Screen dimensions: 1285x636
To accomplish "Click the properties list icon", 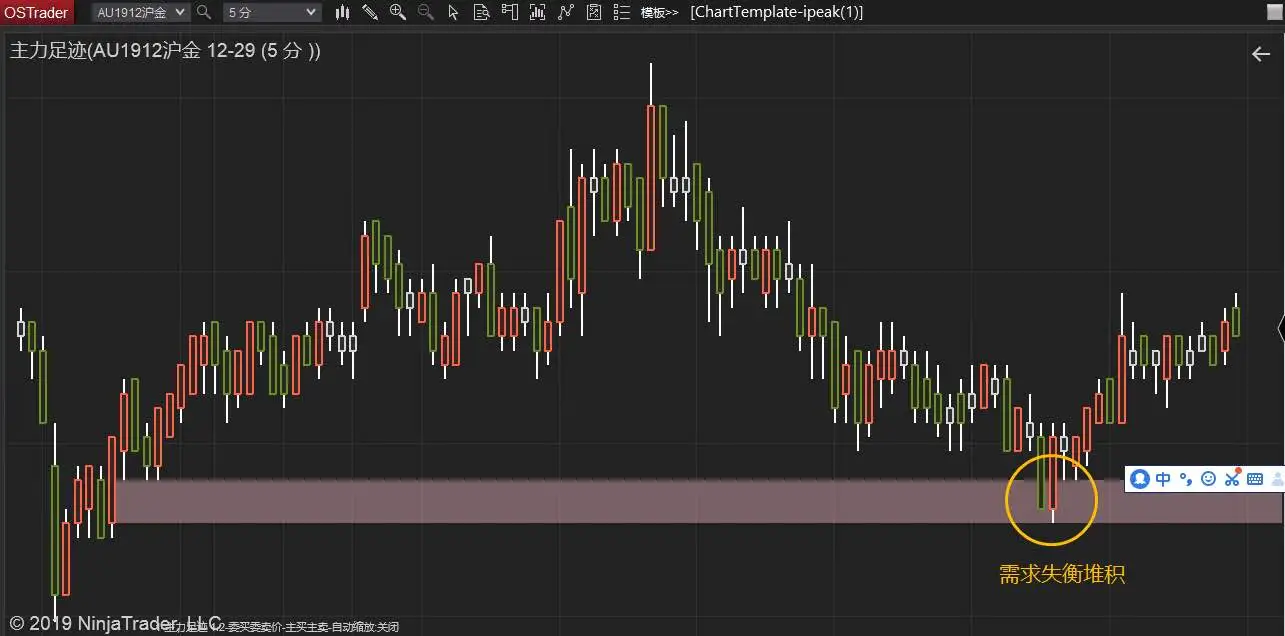I will click(x=622, y=12).
